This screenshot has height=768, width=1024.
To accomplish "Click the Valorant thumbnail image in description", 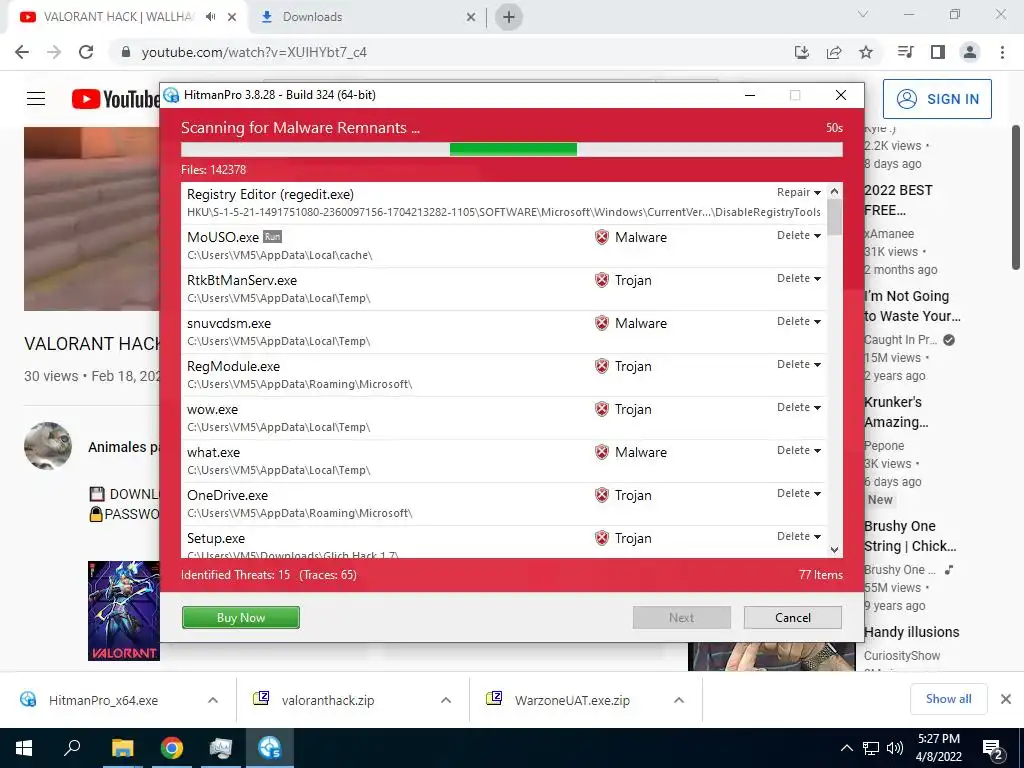I will [x=124, y=611].
